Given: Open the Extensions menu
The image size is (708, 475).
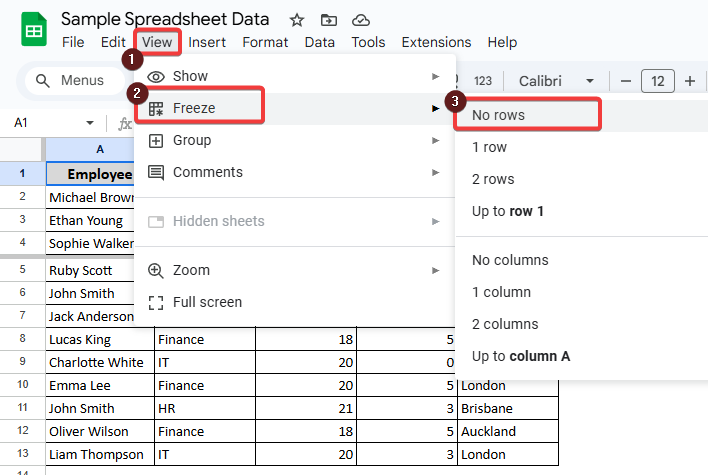Looking at the screenshot, I should click(x=436, y=42).
